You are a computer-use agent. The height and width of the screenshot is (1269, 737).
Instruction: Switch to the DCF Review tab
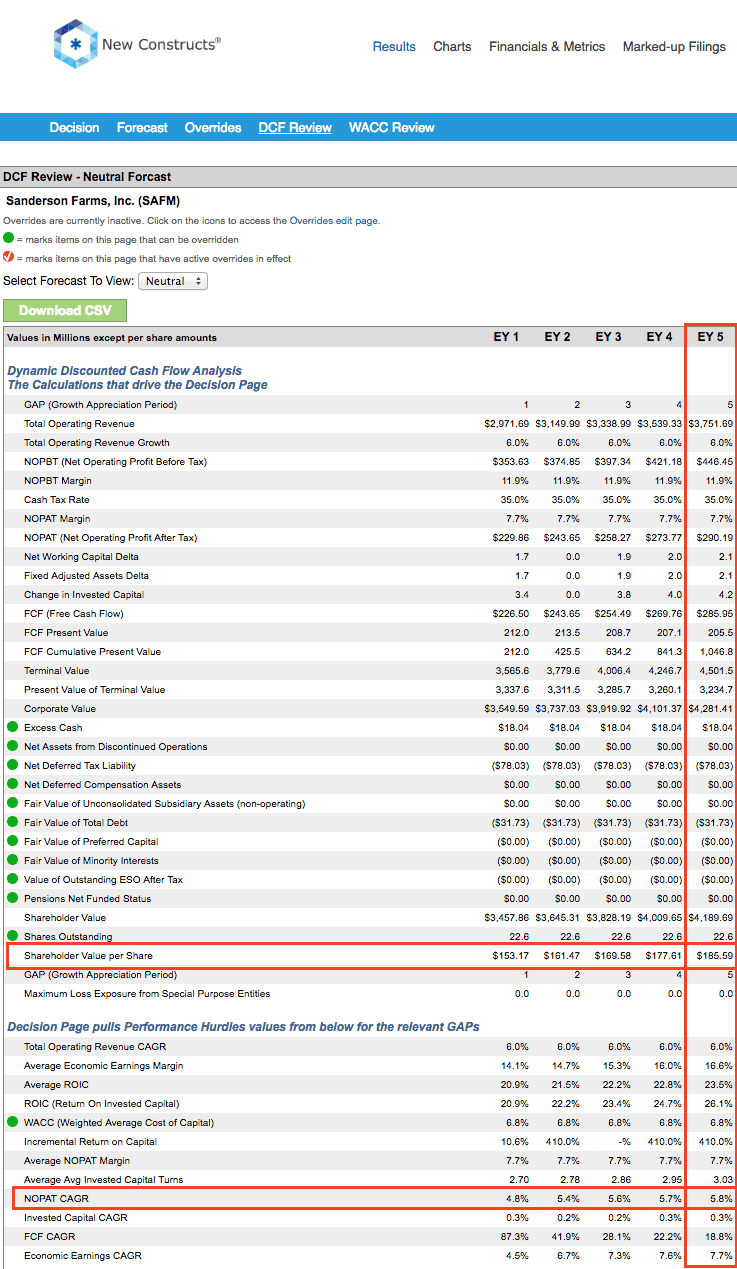click(x=295, y=127)
